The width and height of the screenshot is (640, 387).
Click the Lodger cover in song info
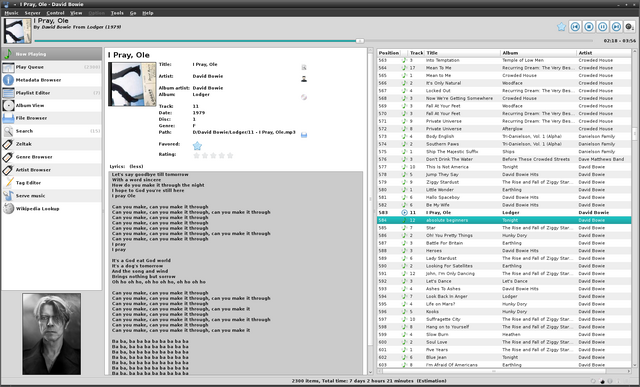pyautogui.click(x=132, y=84)
